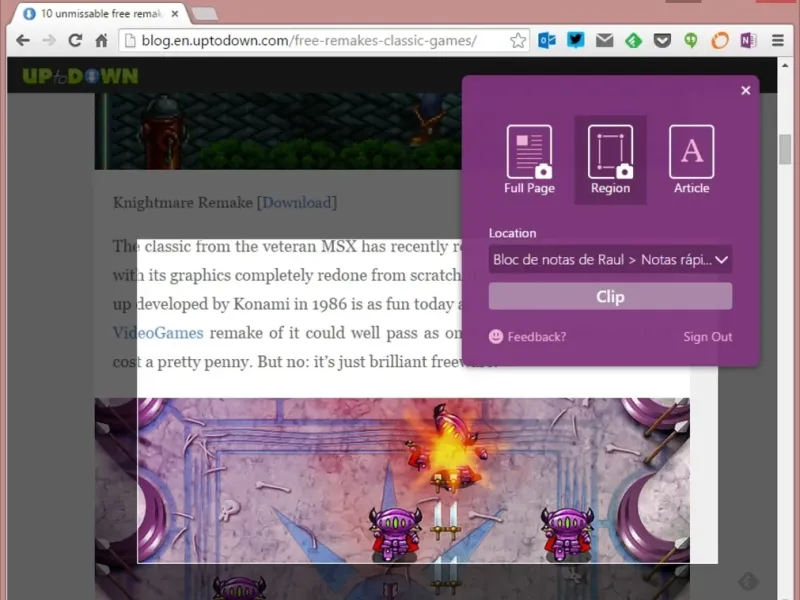Click the Clip button
The width and height of the screenshot is (800, 600).
610,296
